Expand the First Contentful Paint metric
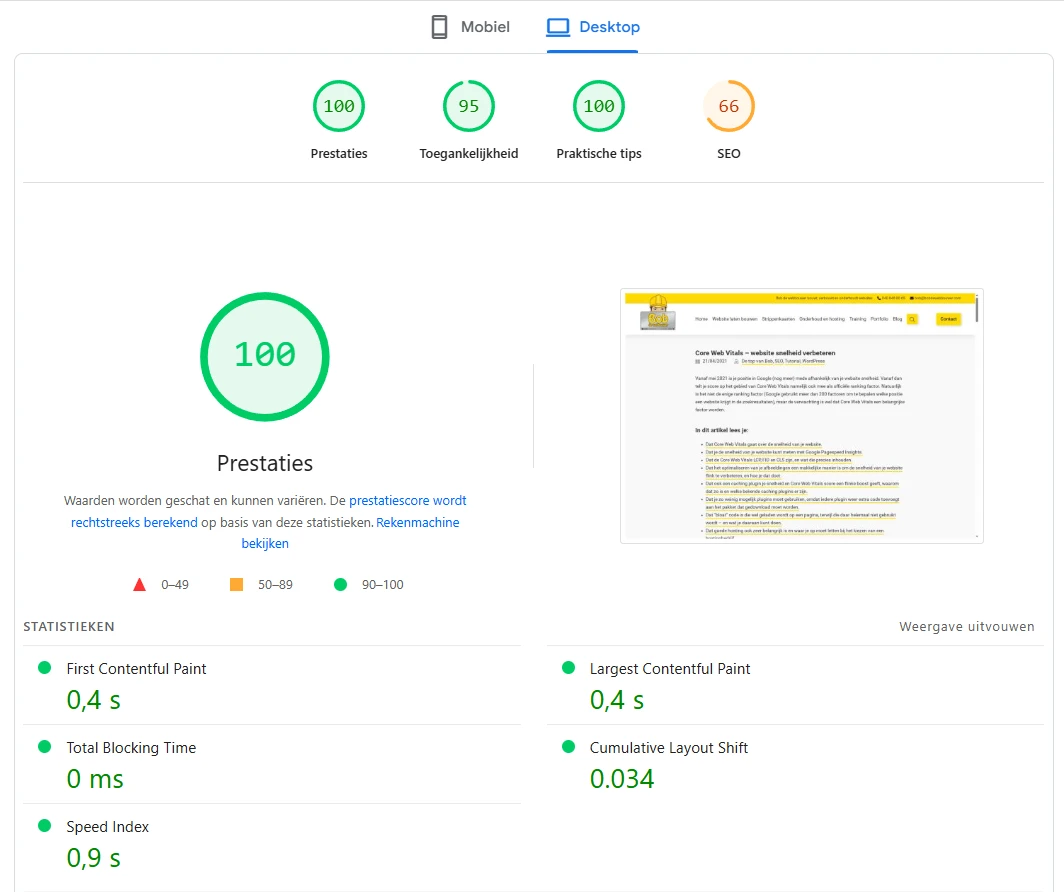Viewport: 1064px width, 892px height. pyautogui.click(x=136, y=669)
